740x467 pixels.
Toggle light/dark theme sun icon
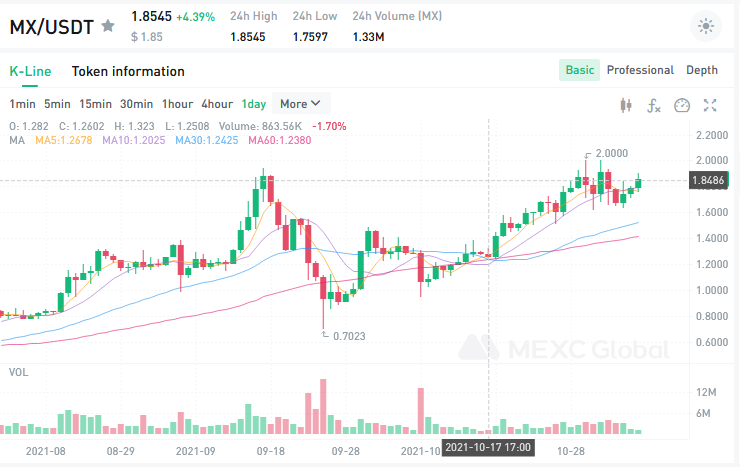pyautogui.click(x=707, y=27)
